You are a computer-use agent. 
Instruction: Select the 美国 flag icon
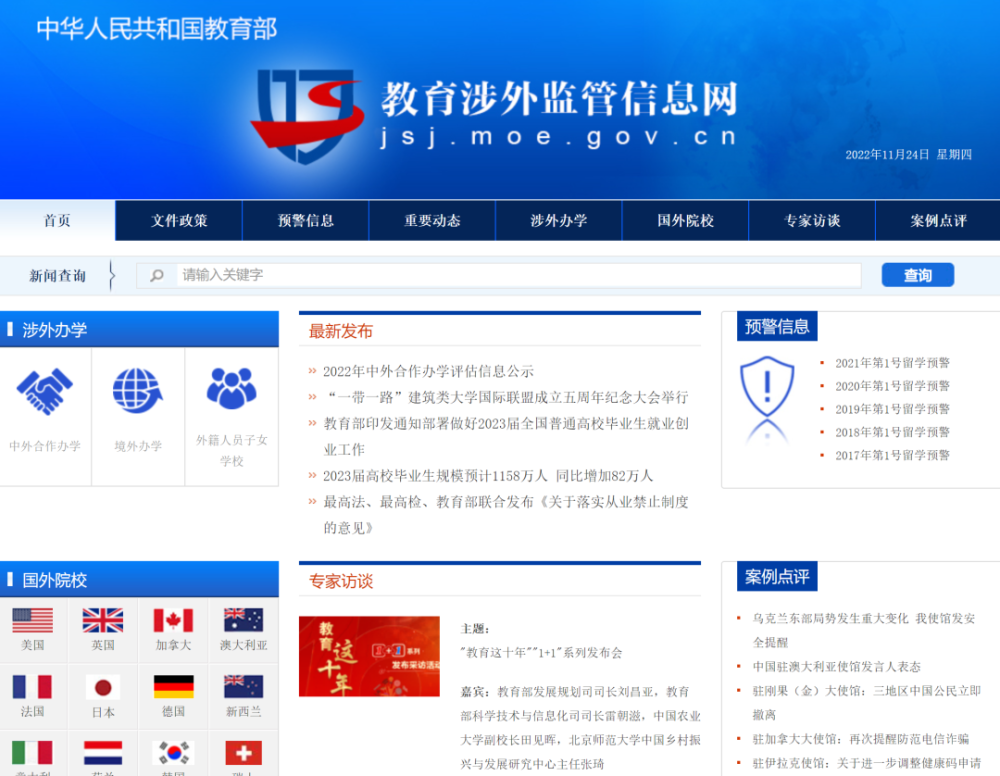[x=33, y=620]
